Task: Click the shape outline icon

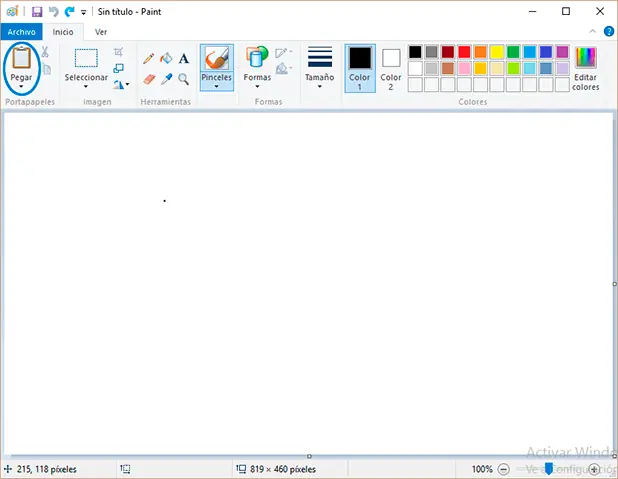Action: (x=282, y=52)
